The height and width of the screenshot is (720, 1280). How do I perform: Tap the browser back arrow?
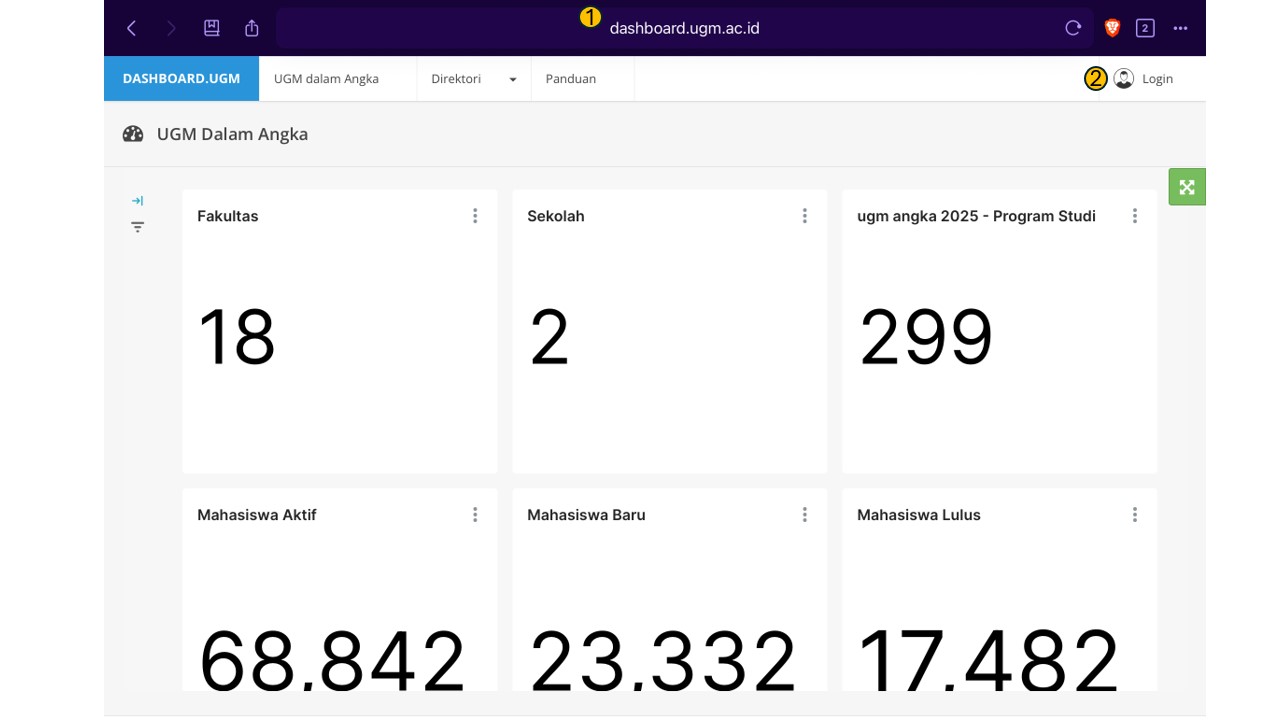pos(131,28)
